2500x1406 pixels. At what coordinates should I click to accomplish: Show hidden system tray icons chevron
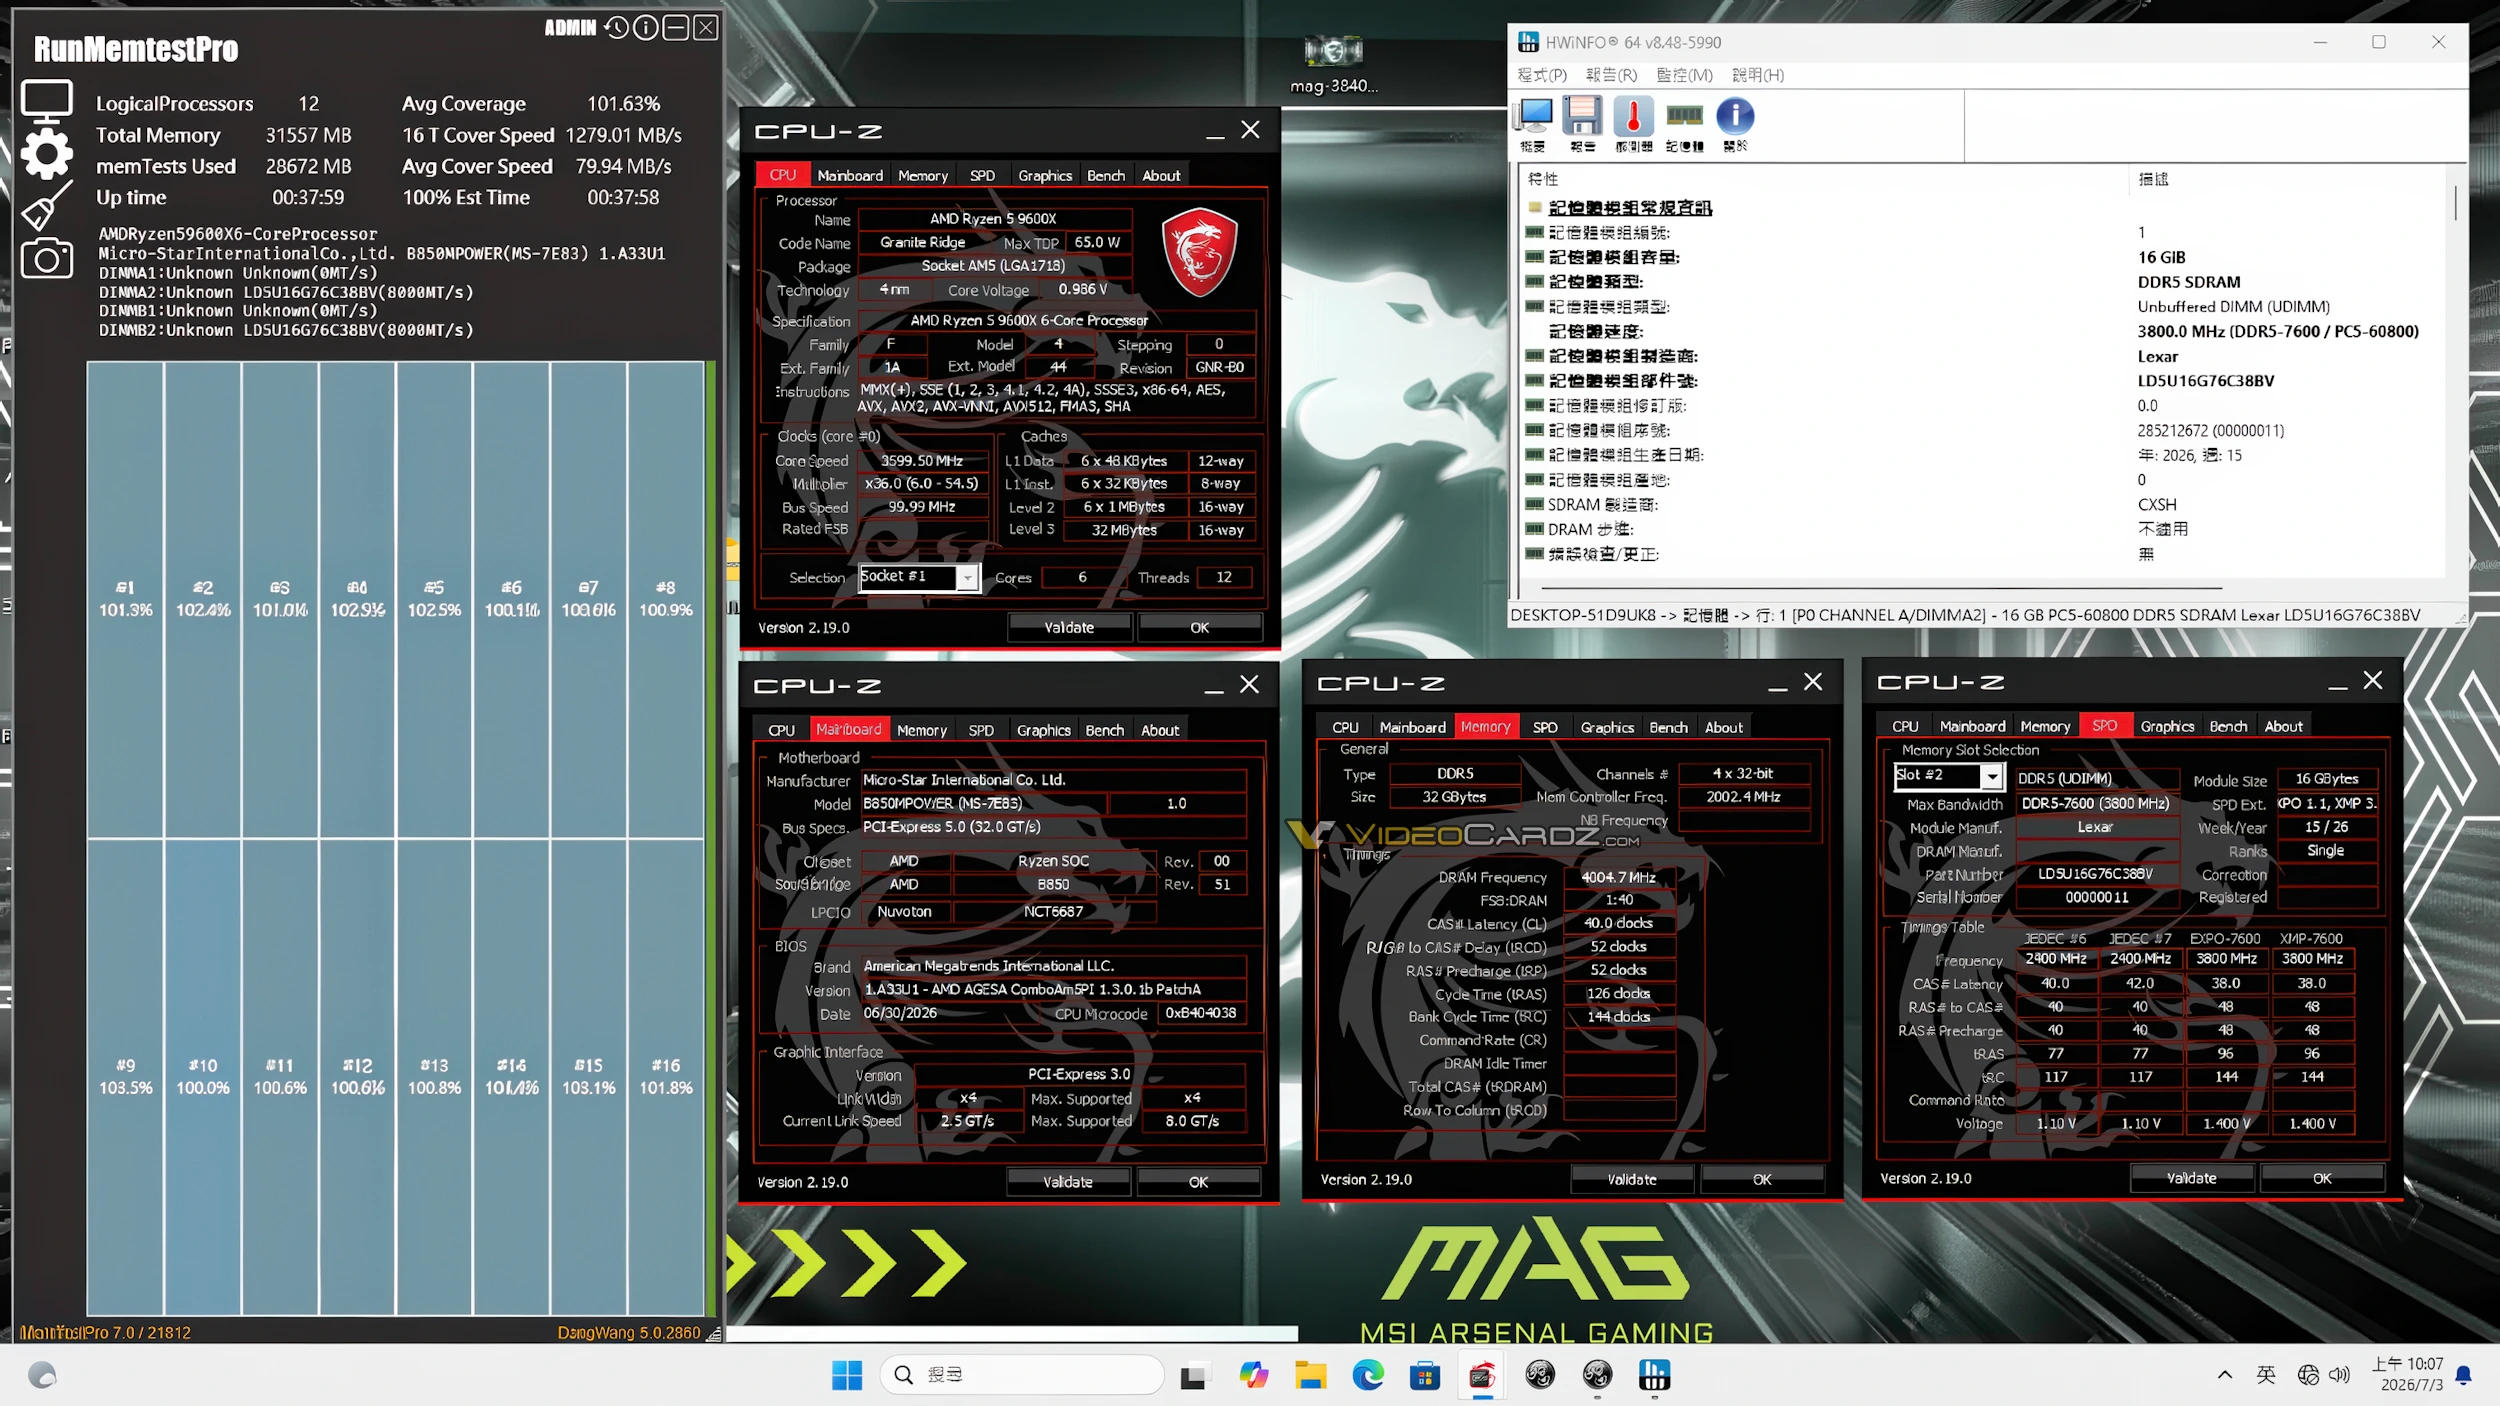[x=2225, y=1375]
